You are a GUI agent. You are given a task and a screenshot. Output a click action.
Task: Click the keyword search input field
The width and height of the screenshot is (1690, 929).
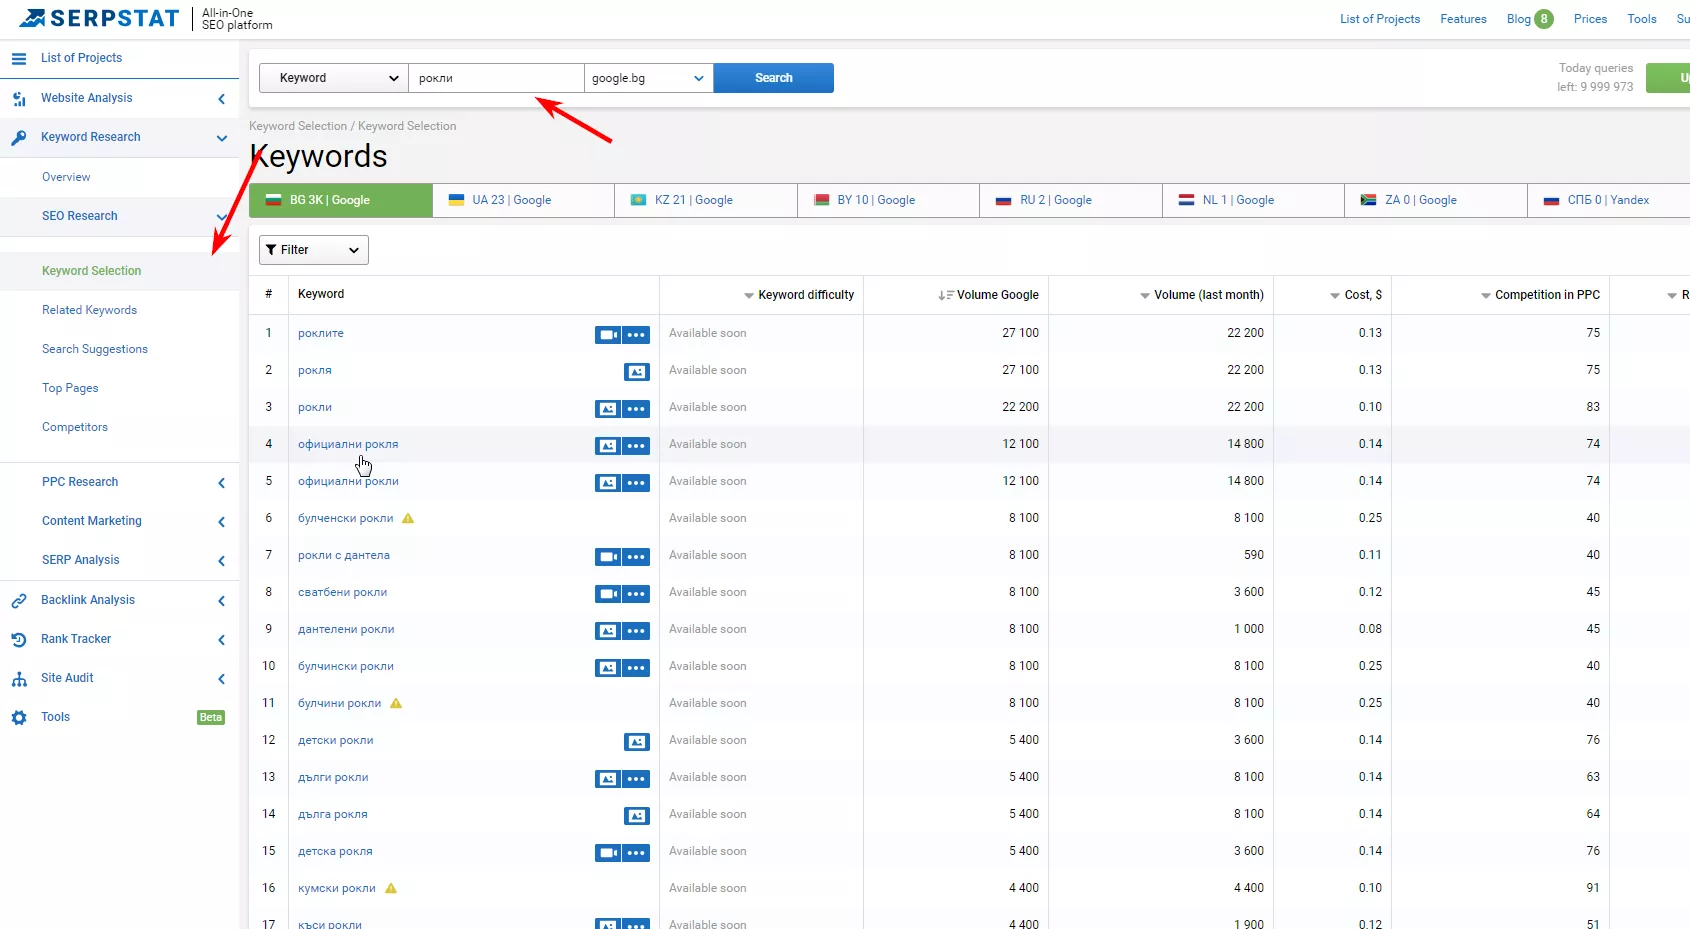496,78
